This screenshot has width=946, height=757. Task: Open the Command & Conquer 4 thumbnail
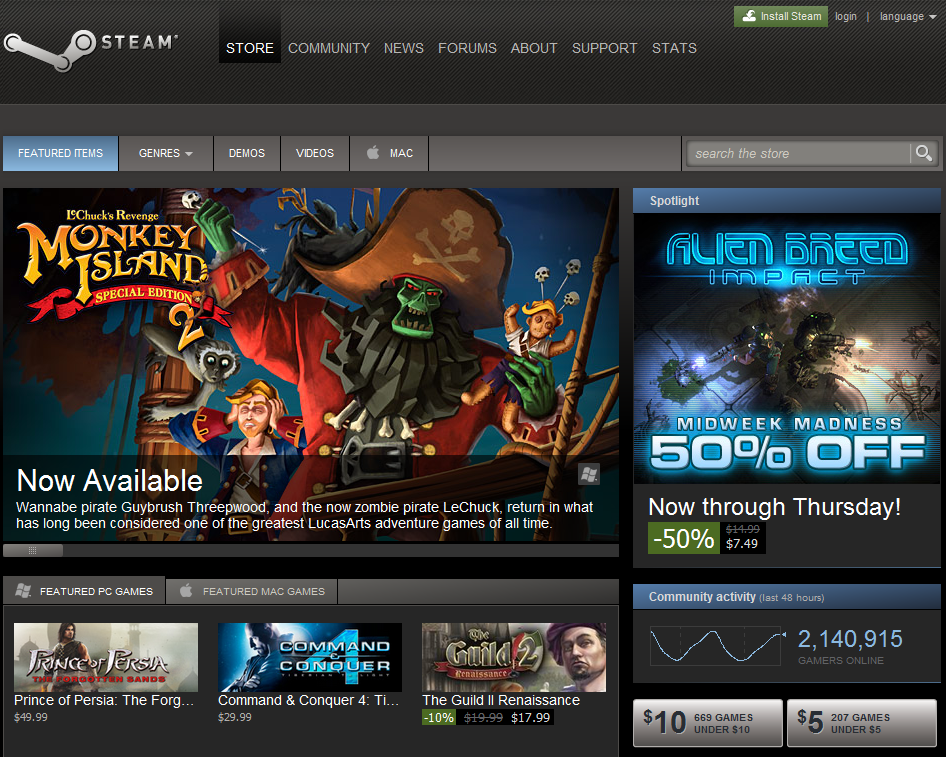point(310,657)
